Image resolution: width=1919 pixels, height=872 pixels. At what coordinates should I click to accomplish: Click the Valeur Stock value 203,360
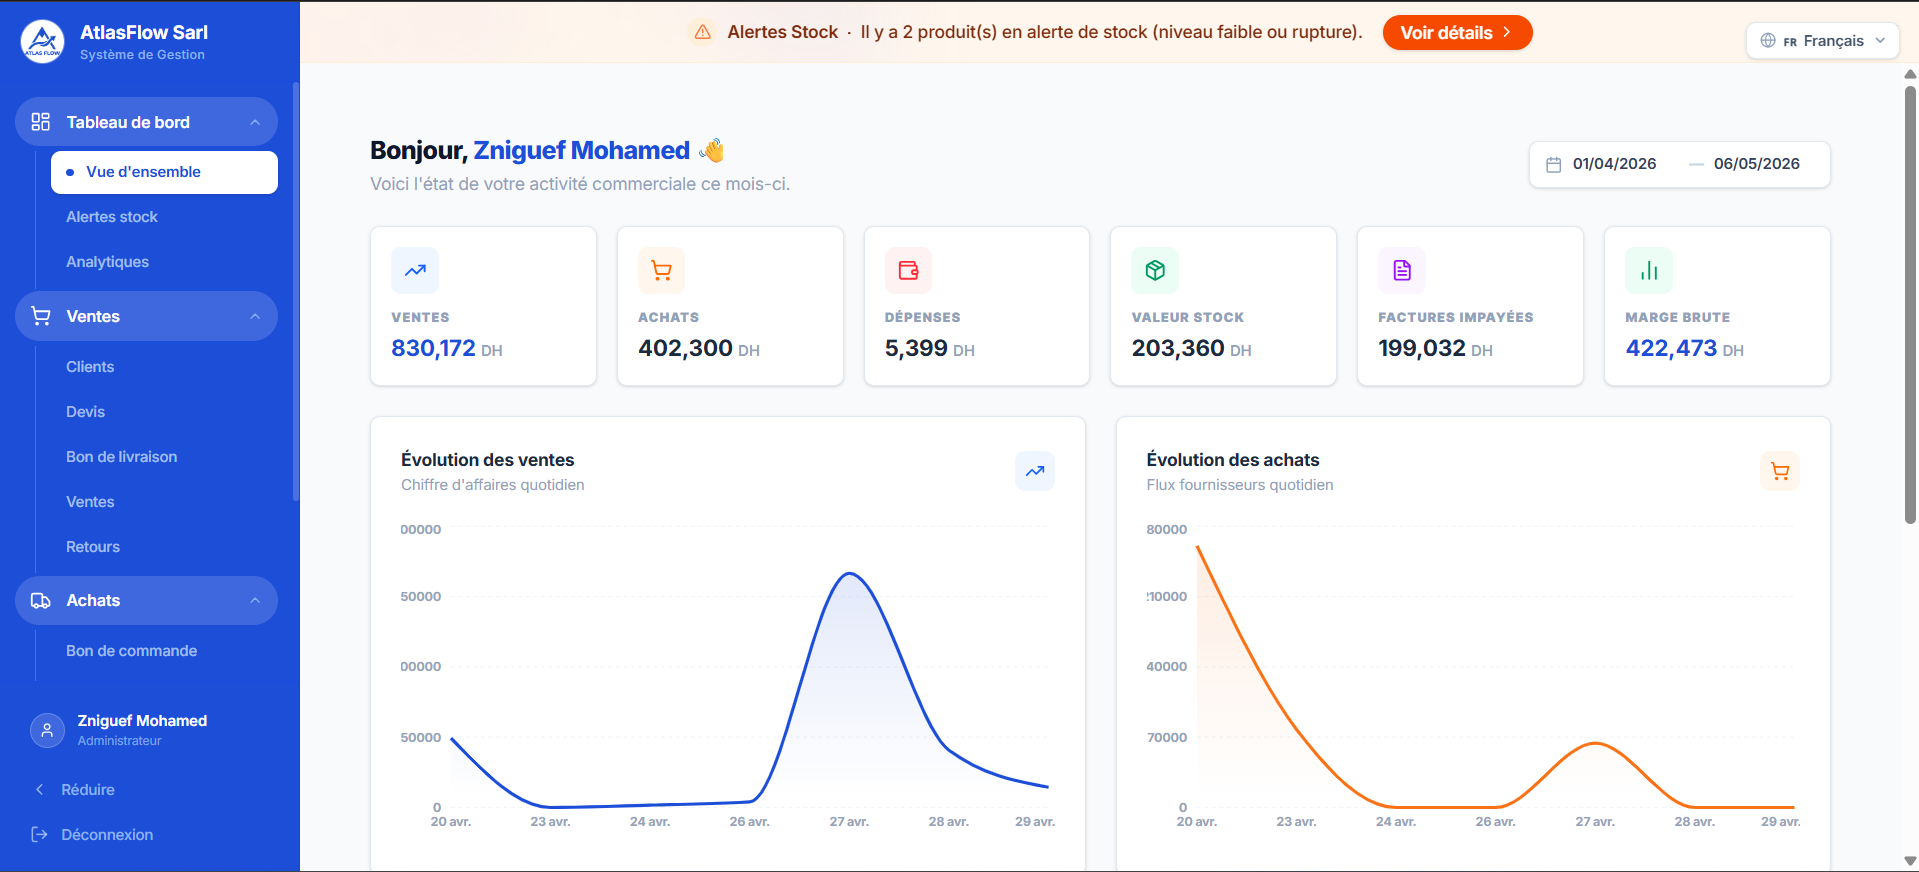point(1178,348)
